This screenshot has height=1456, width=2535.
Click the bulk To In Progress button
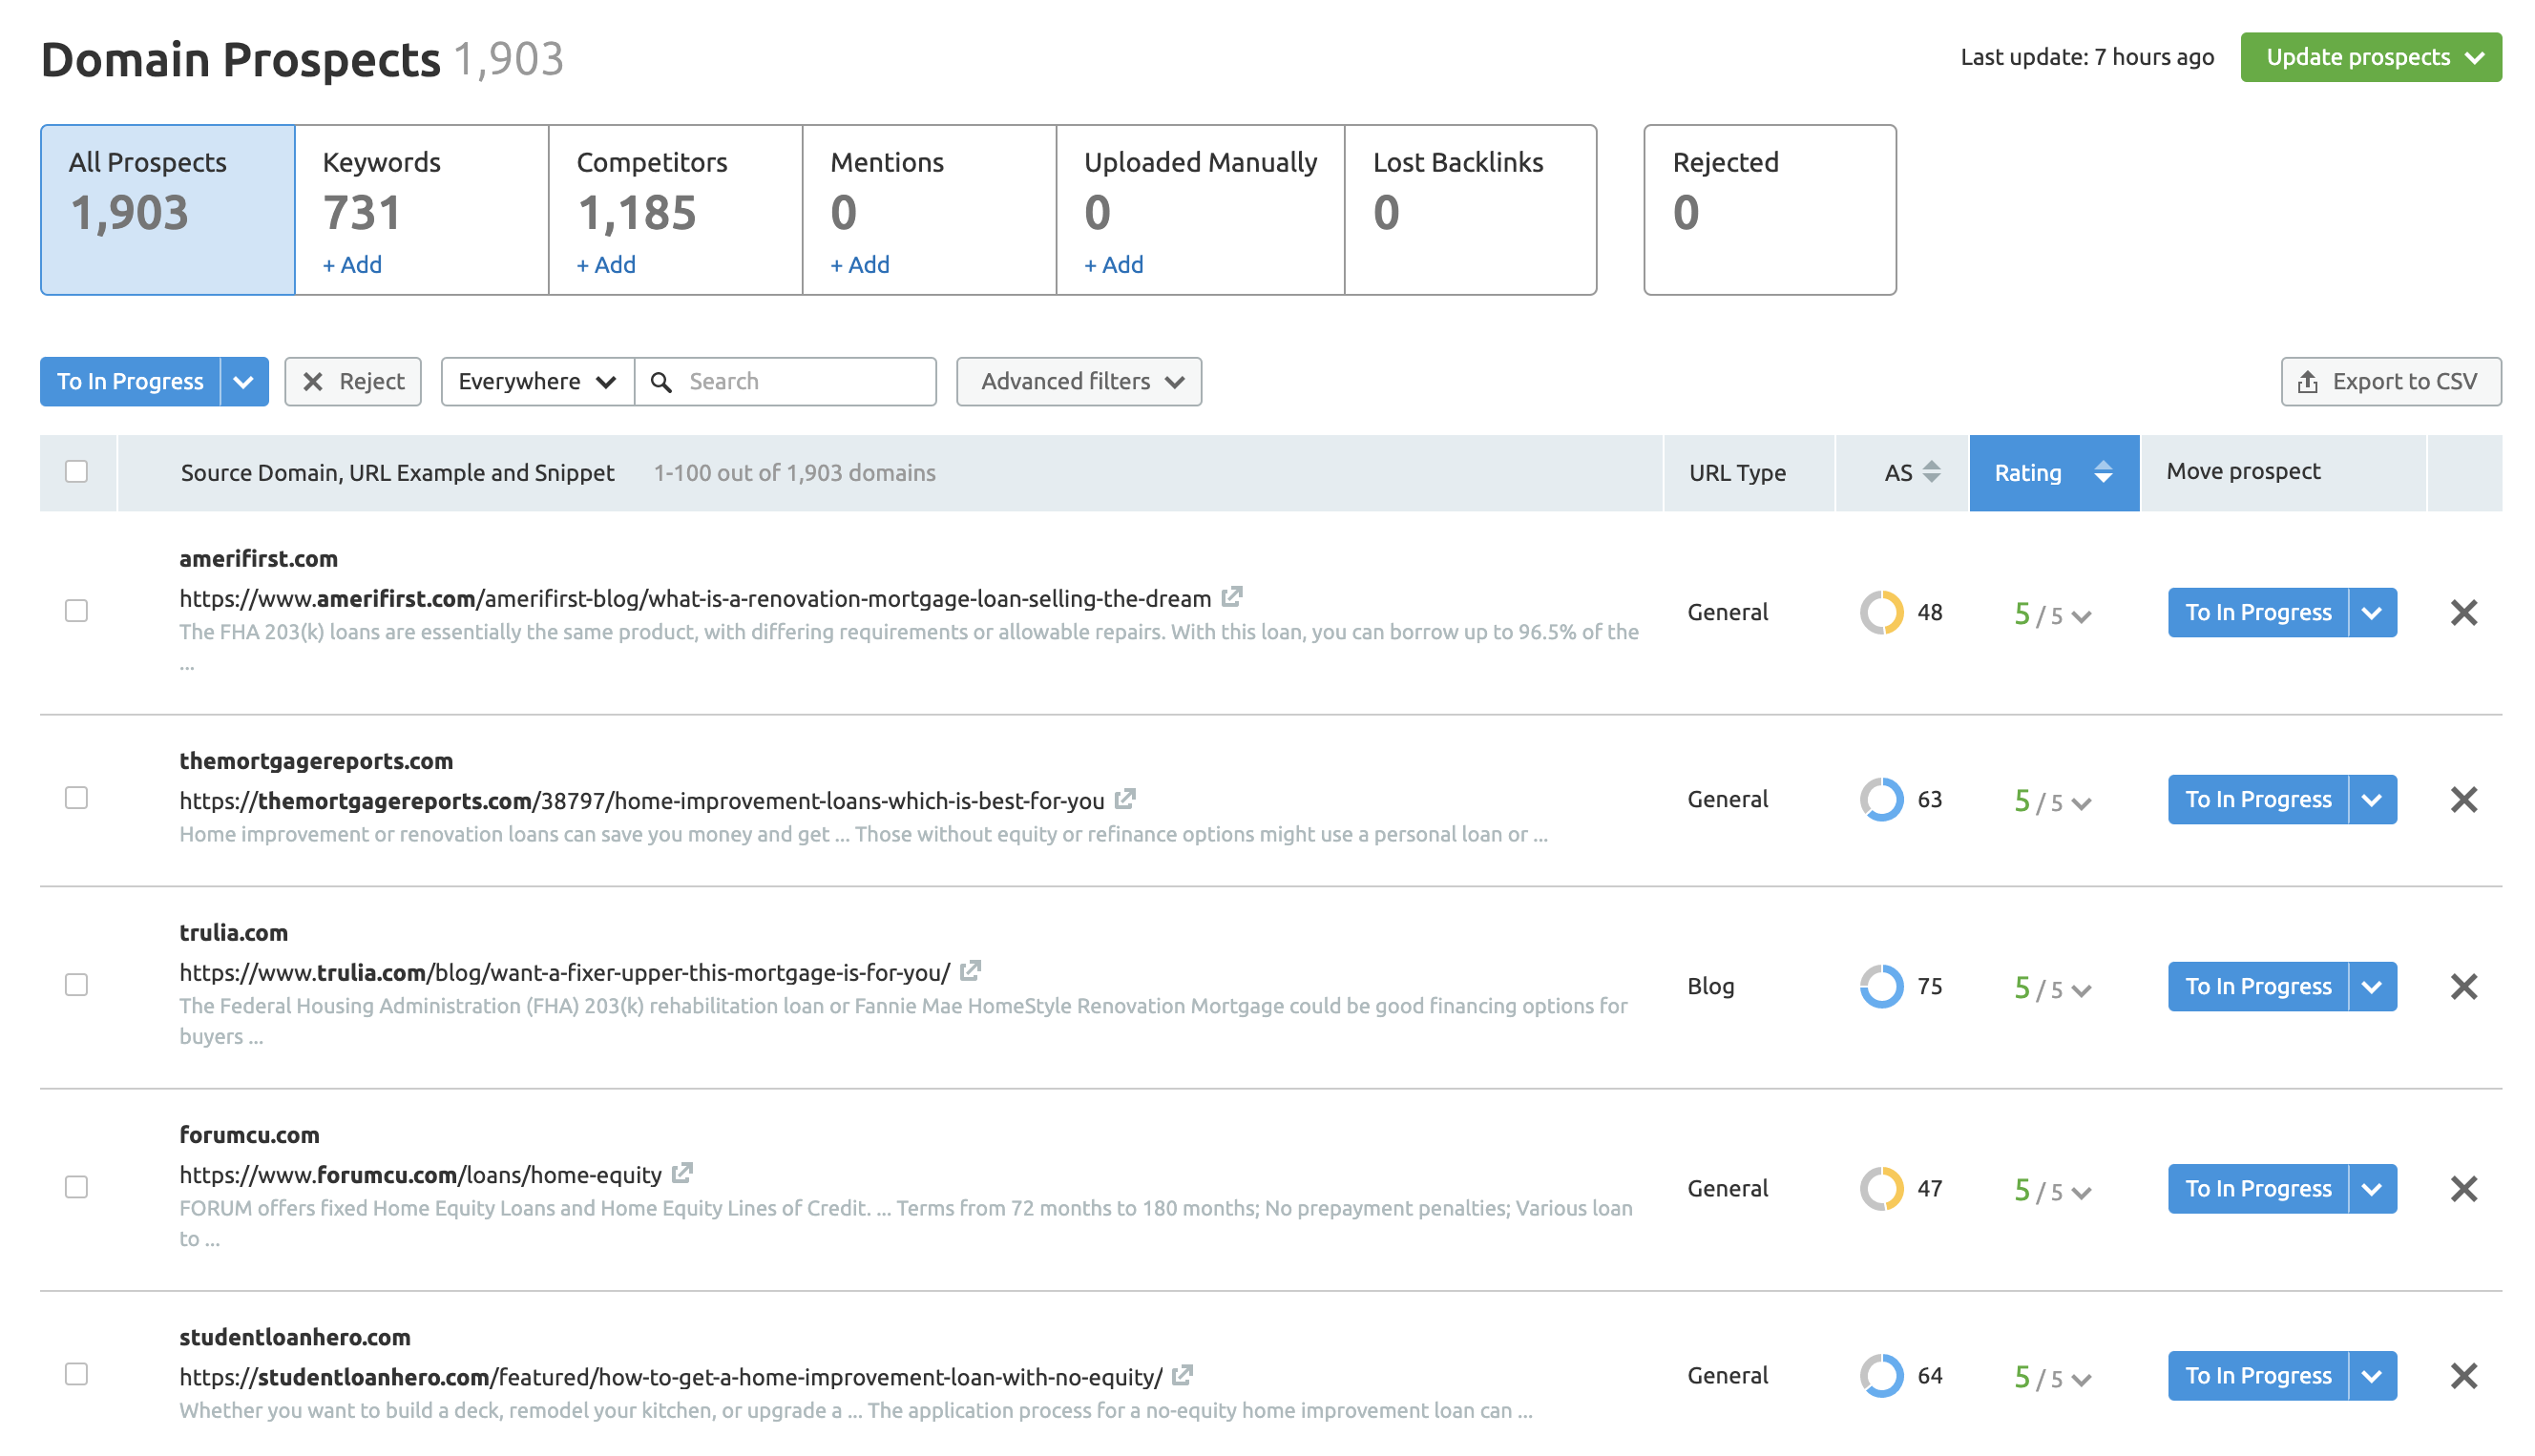[x=130, y=382]
